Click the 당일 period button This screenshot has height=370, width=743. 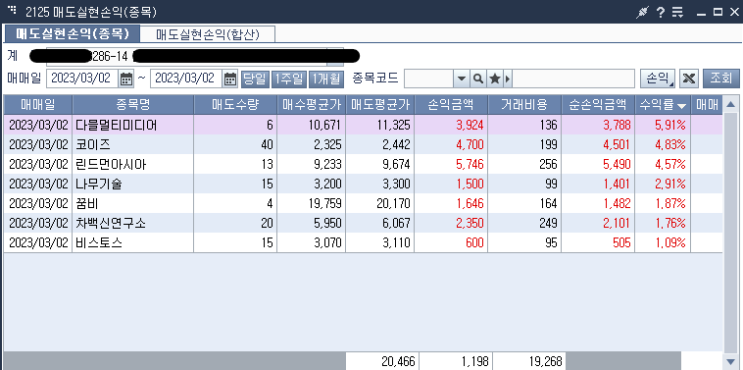point(255,79)
